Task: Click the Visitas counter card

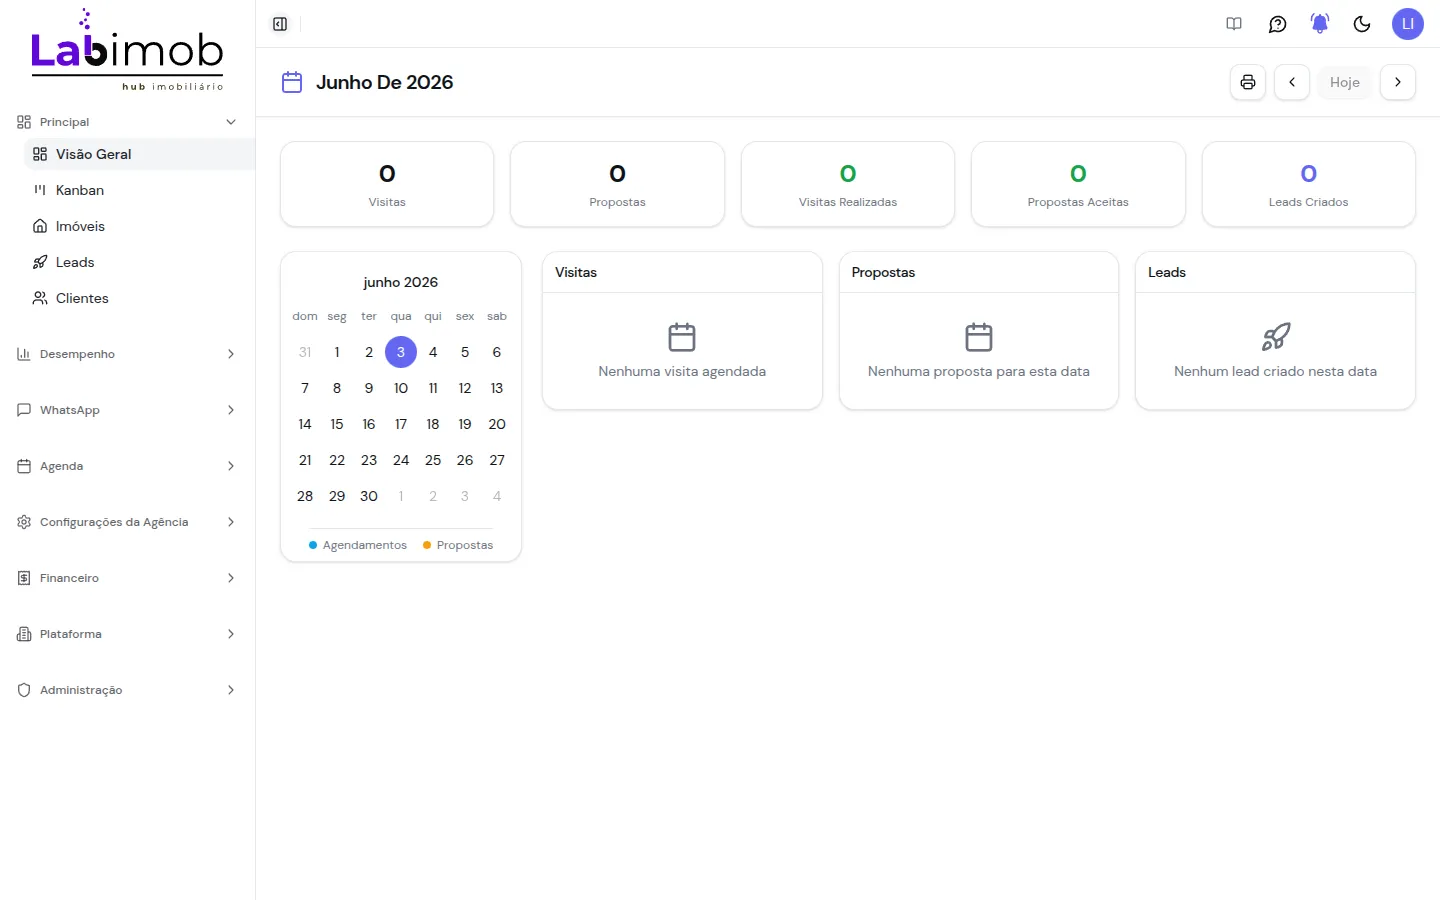Action: 387,184
